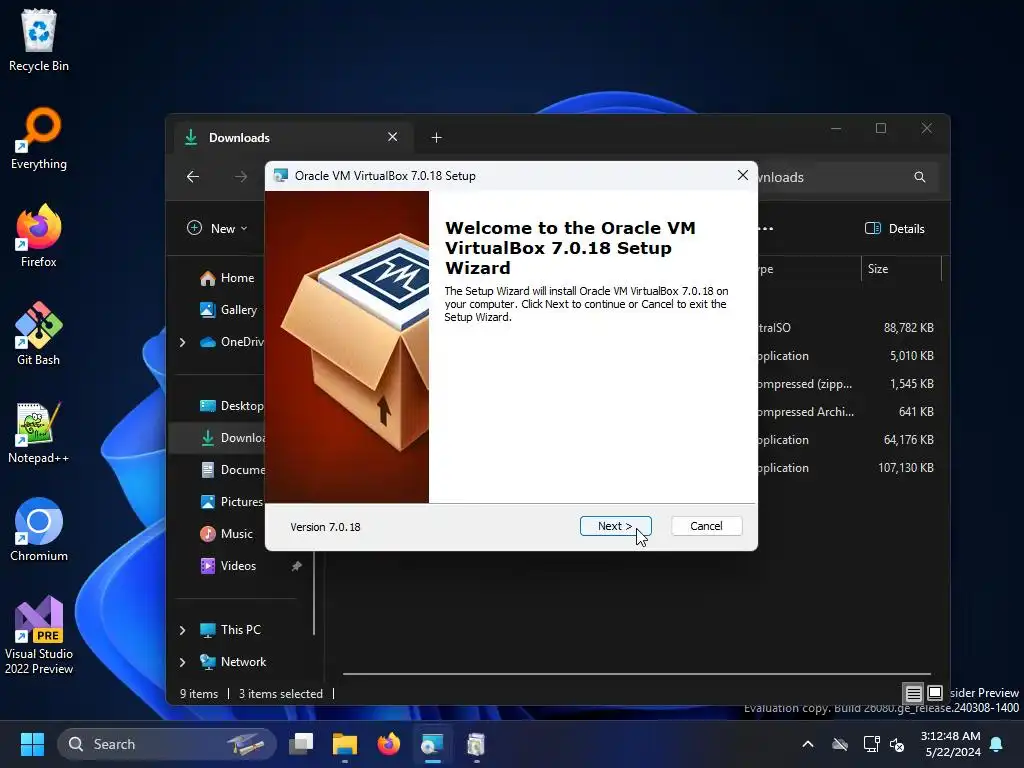The height and width of the screenshot is (768, 1024).
Task: Click the horizontal scrollbar in File Explorer
Action: 636,673
